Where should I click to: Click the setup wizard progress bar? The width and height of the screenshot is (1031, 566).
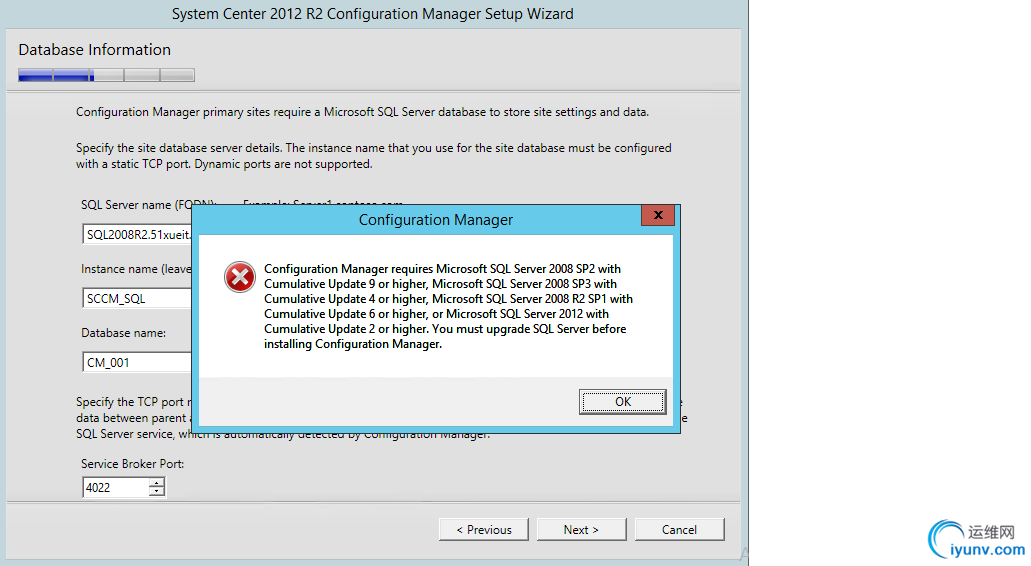[x=106, y=75]
